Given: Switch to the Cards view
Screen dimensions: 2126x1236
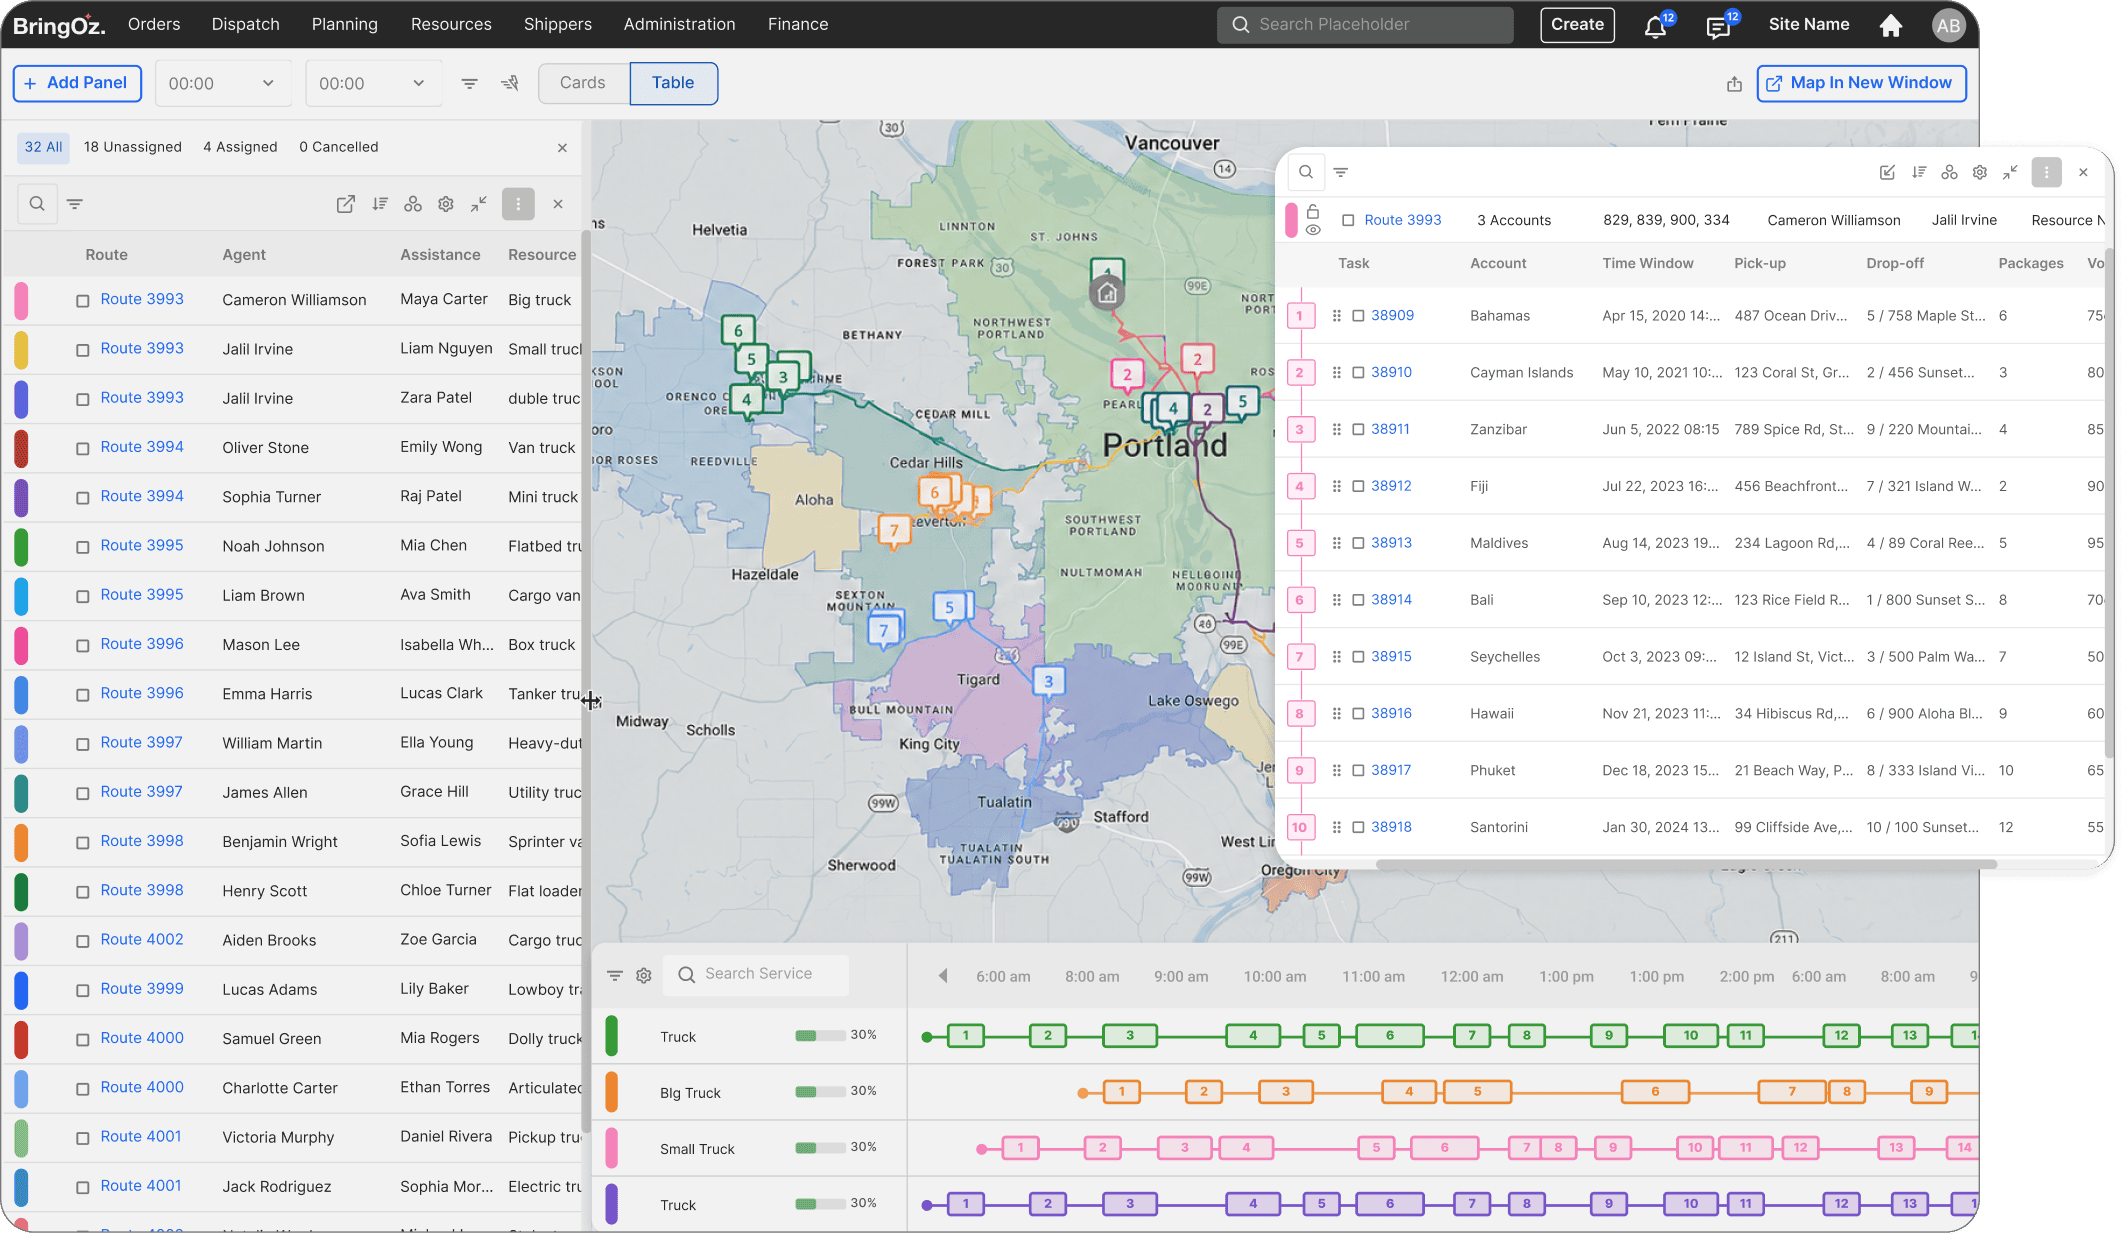Looking at the screenshot, I should 583,83.
